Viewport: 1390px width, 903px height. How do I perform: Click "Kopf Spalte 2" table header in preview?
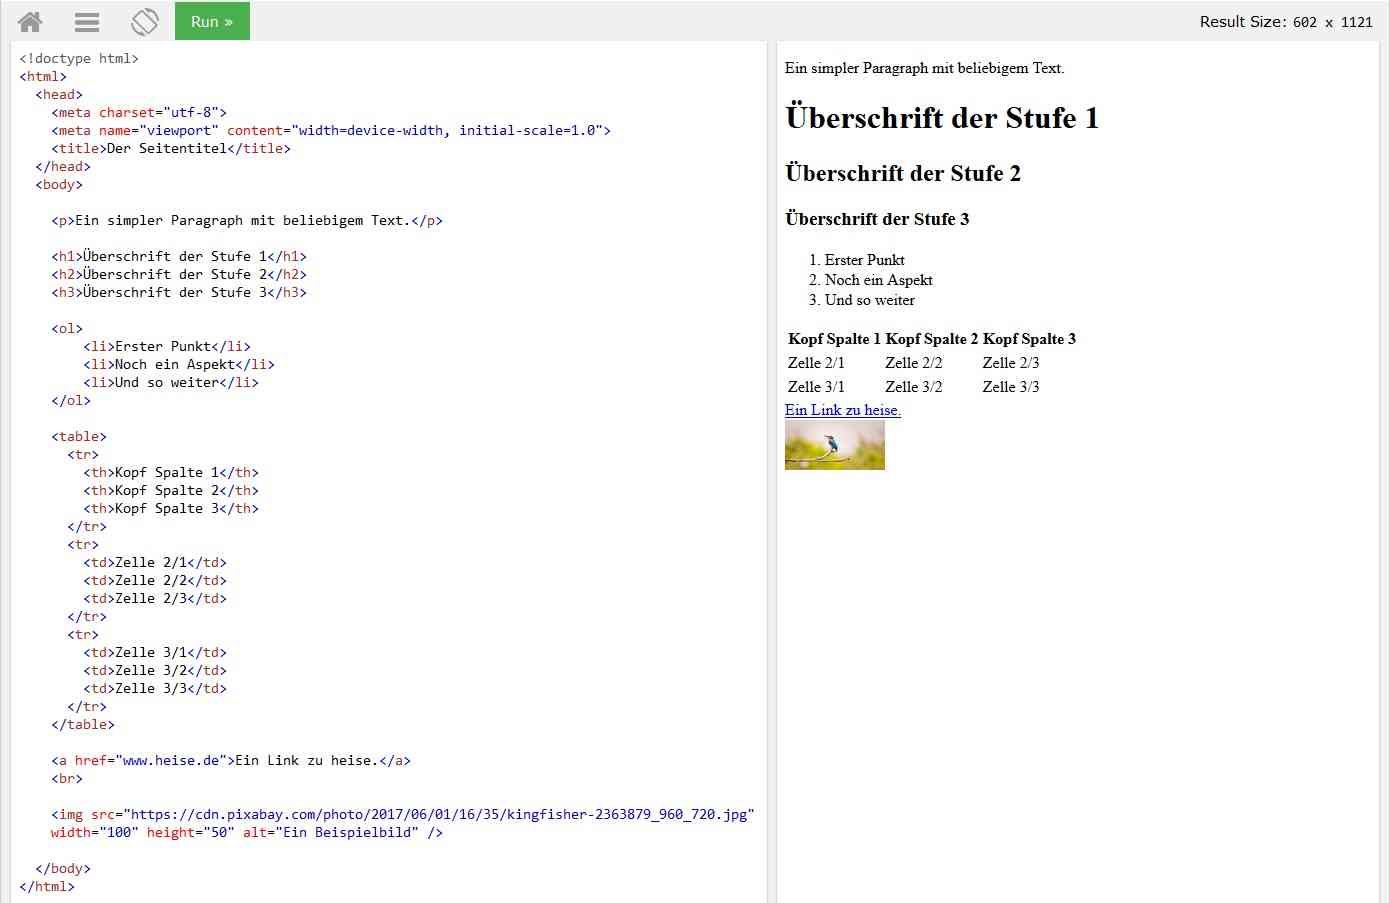[x=931, y=339]
